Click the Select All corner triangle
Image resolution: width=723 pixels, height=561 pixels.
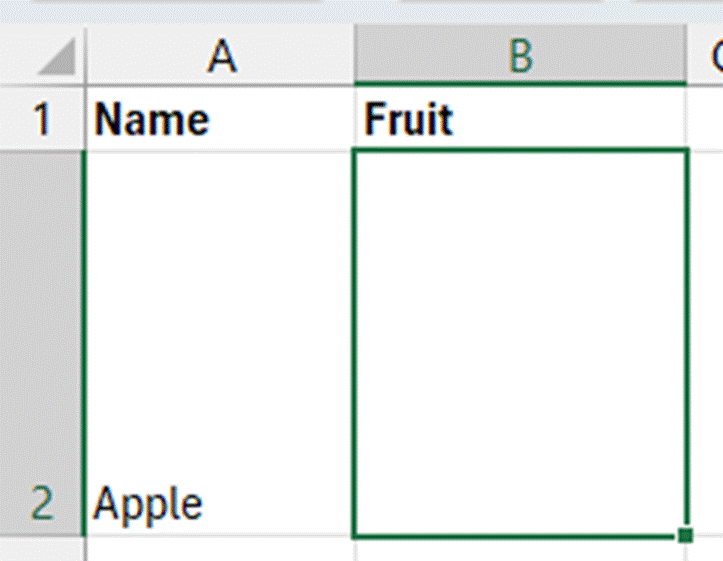pos(56,57)
